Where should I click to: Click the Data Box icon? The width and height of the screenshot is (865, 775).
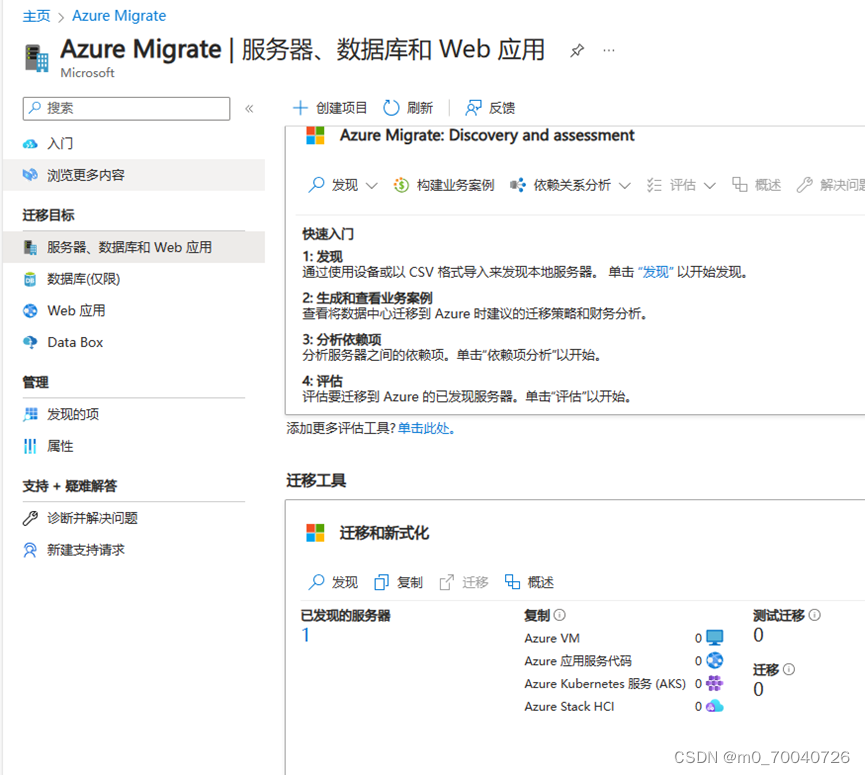30,343
